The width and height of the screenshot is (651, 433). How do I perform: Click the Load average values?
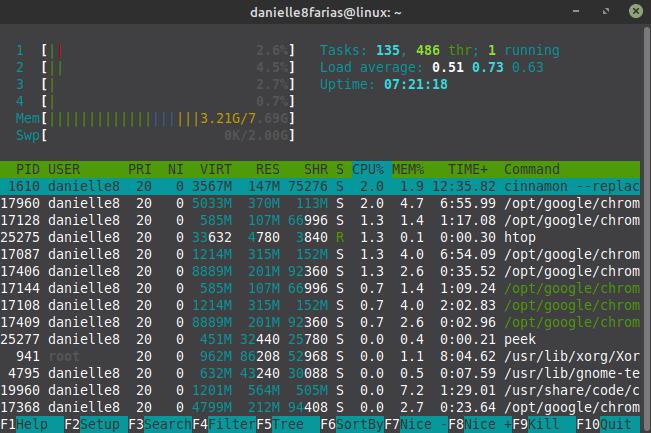pyautogui.click(x=487, y=67)
